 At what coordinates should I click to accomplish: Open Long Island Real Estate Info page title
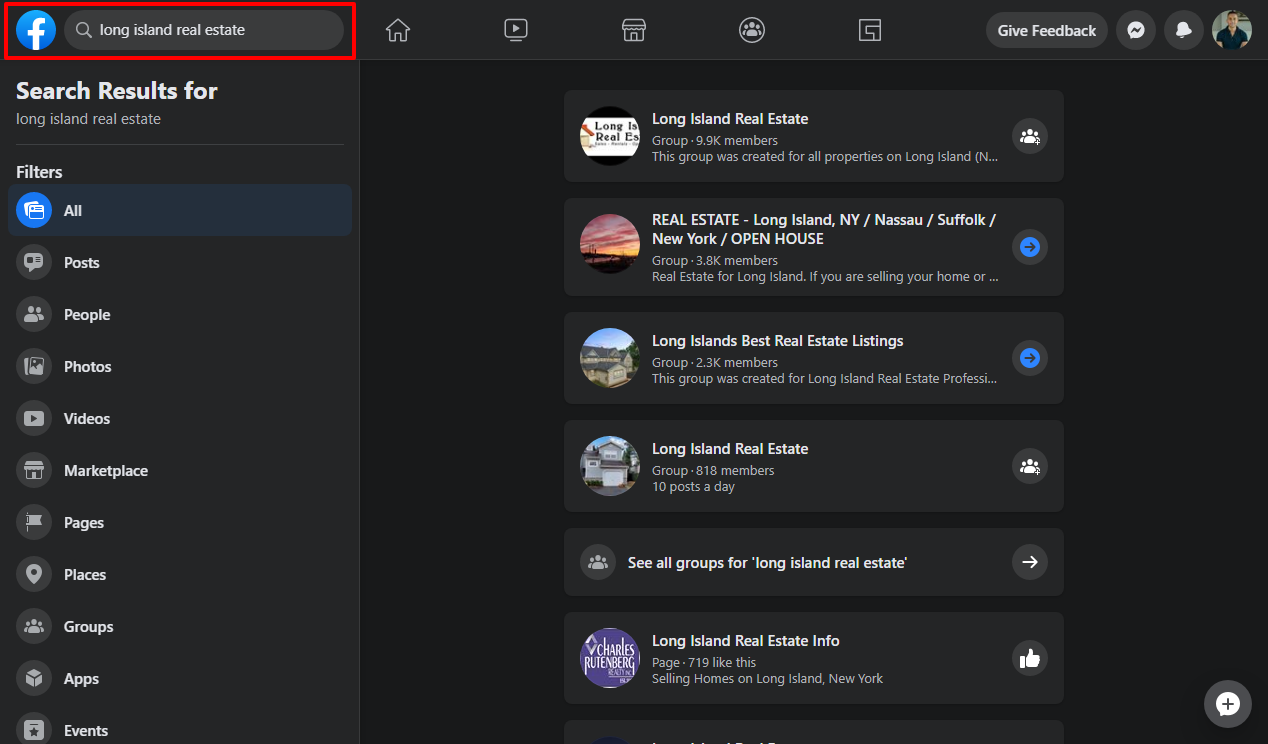pyautogui.click(x=746, y=641)
